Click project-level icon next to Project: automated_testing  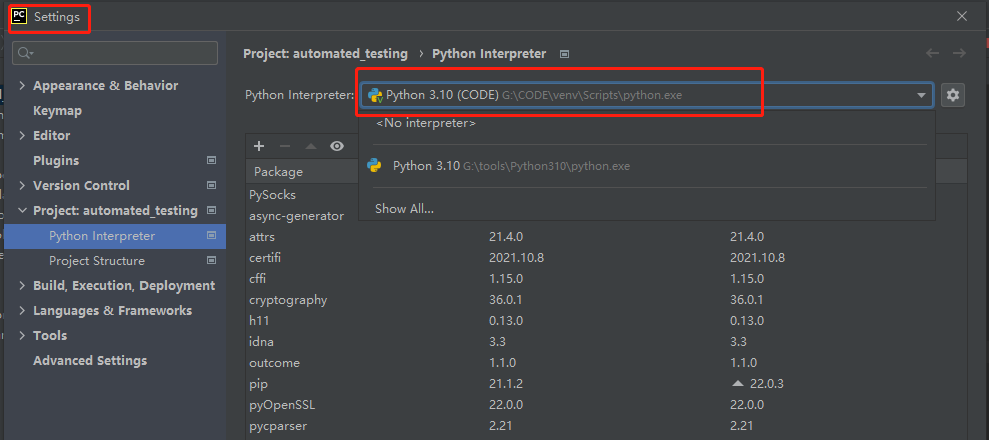pyautogui.click(x=211, y=211)
